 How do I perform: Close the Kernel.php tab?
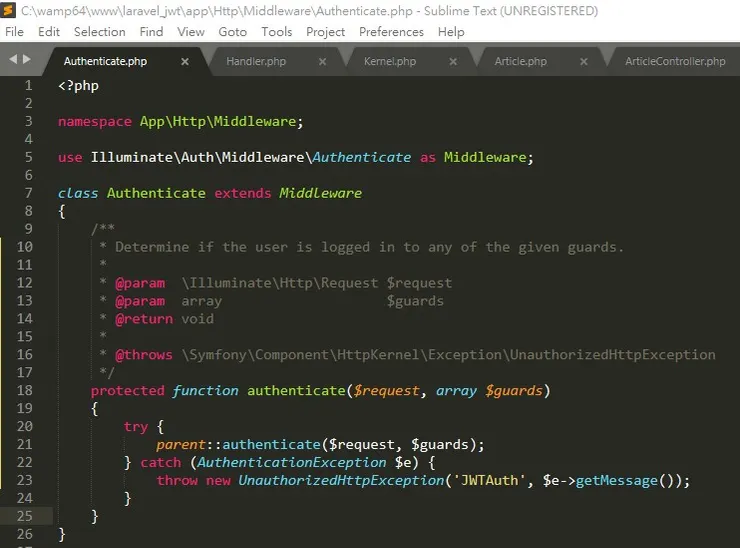[453, 61]
